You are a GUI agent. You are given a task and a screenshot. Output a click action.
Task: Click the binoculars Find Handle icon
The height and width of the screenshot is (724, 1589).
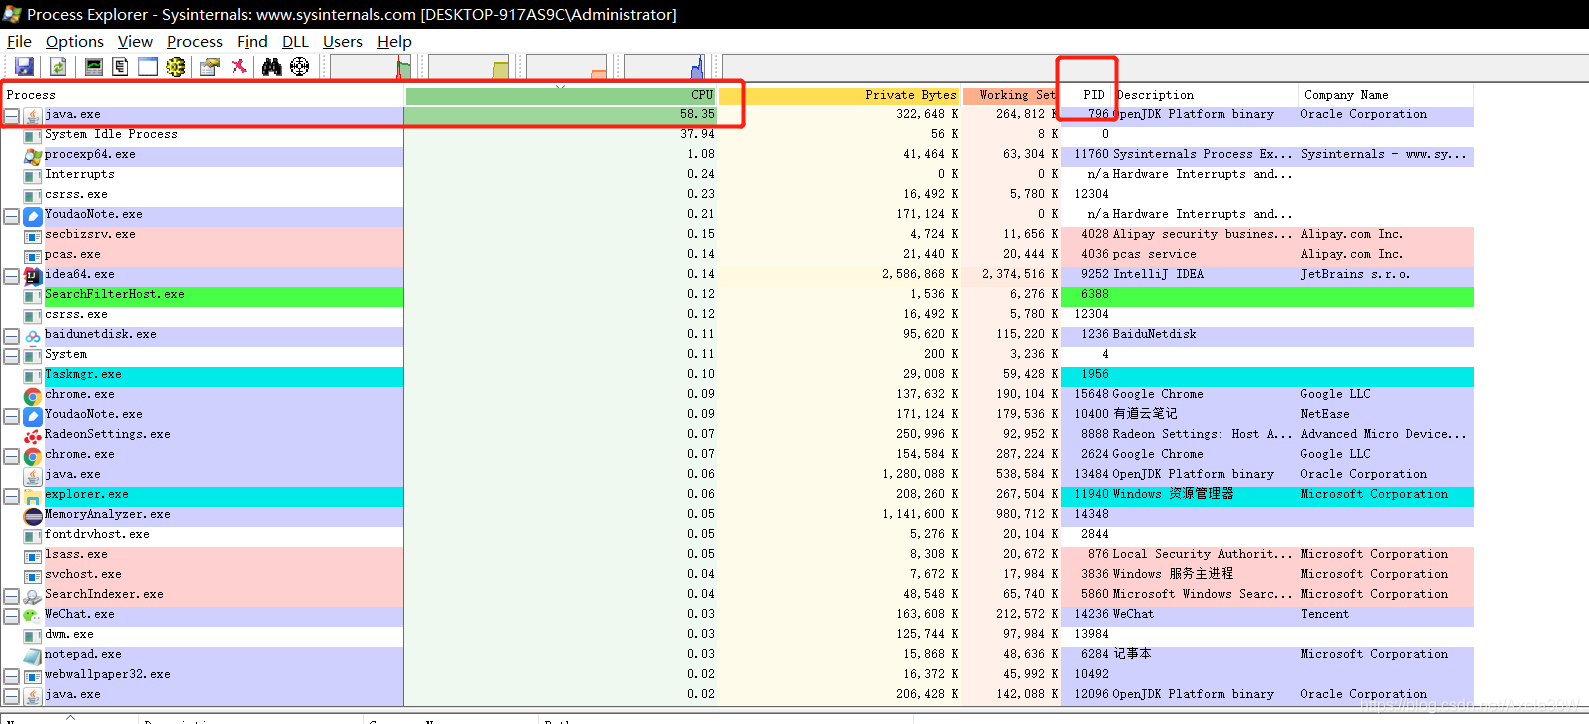[272, 67]
